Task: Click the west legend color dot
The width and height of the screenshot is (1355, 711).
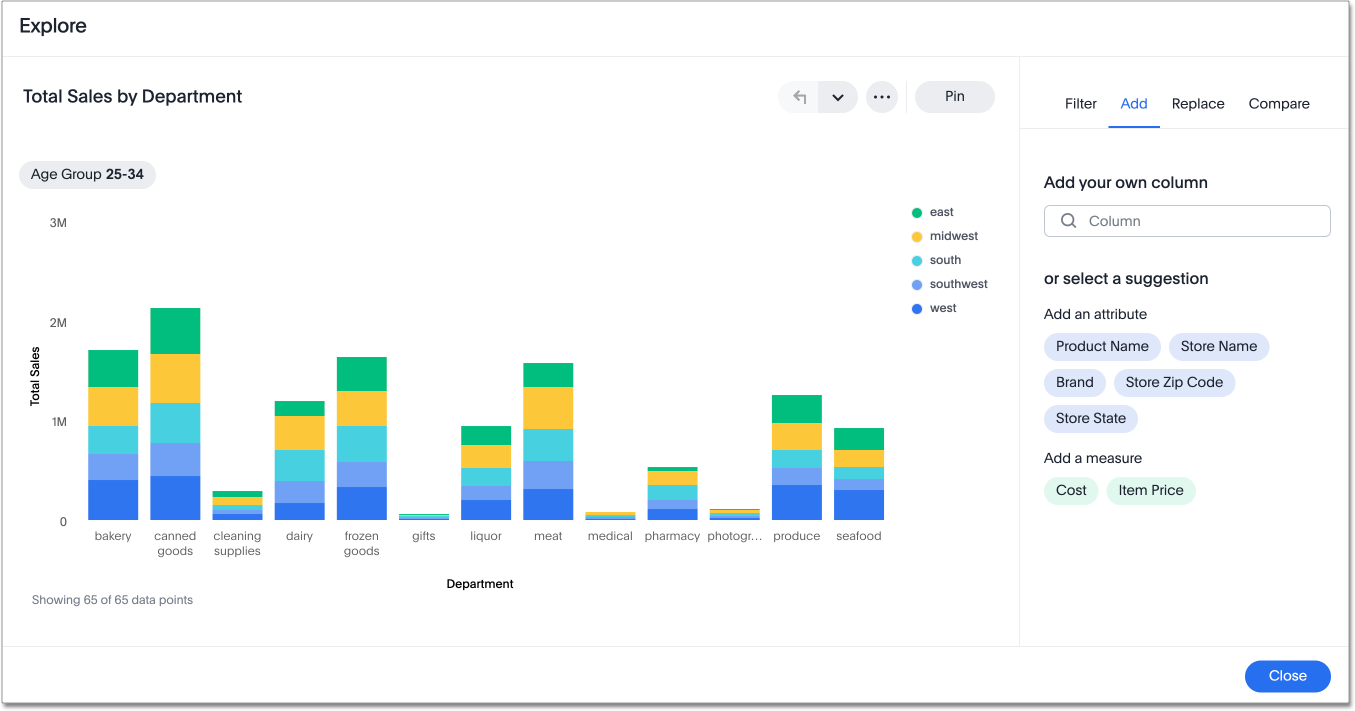Action: click(916, 309)
